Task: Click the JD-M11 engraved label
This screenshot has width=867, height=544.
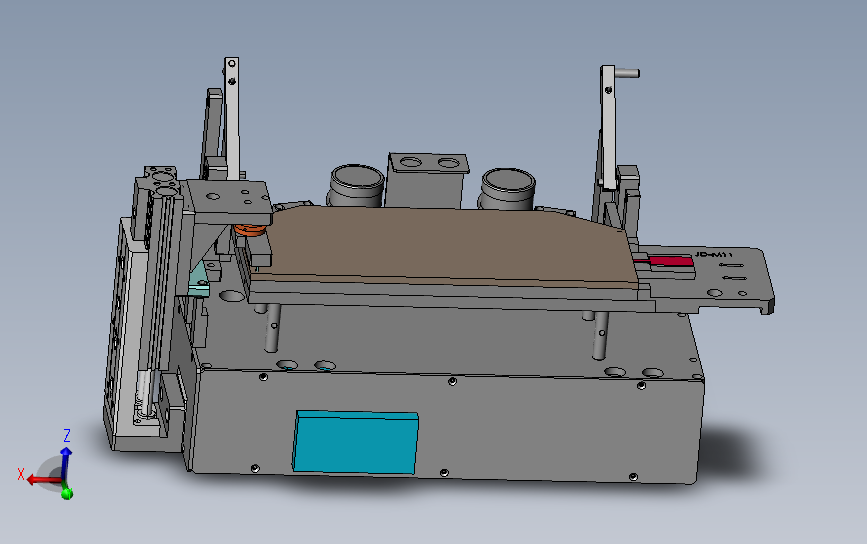Action: 713,254
